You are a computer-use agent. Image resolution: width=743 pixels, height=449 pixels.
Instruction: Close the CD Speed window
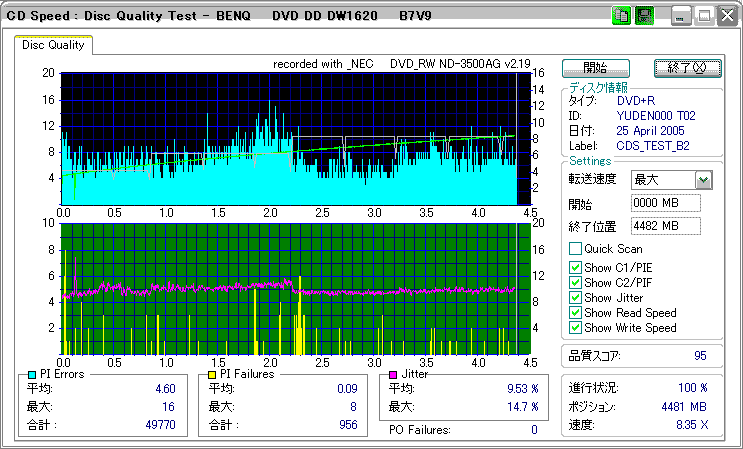pos(725,16)
